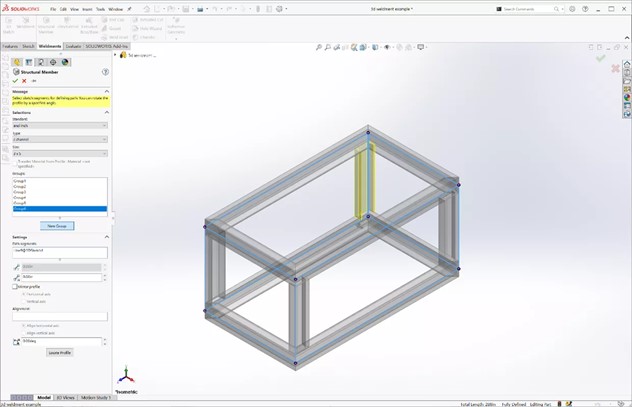Open SOLIDWORKS Resources home icon in task pane

(x=627, y=64)
